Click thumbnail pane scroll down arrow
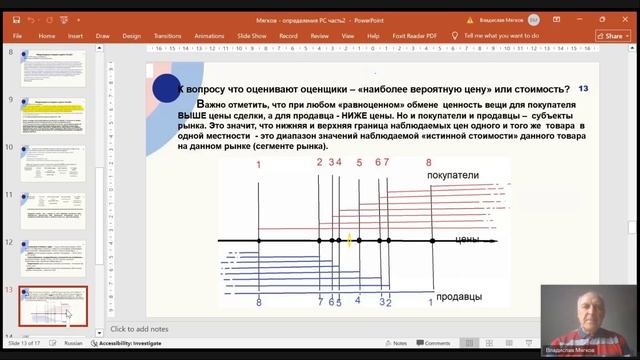Screen dimensions: 640x360 99,333
